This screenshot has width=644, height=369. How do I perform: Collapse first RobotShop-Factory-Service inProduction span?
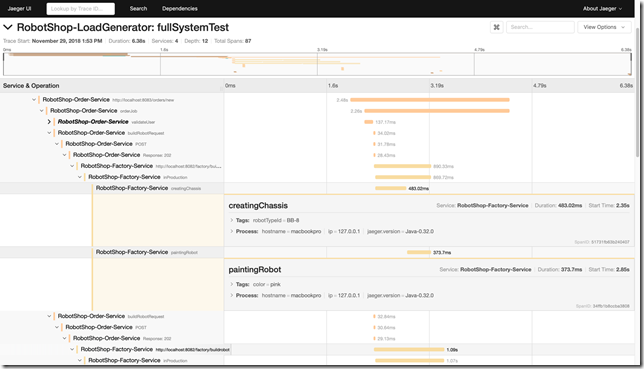pos(80,177)
